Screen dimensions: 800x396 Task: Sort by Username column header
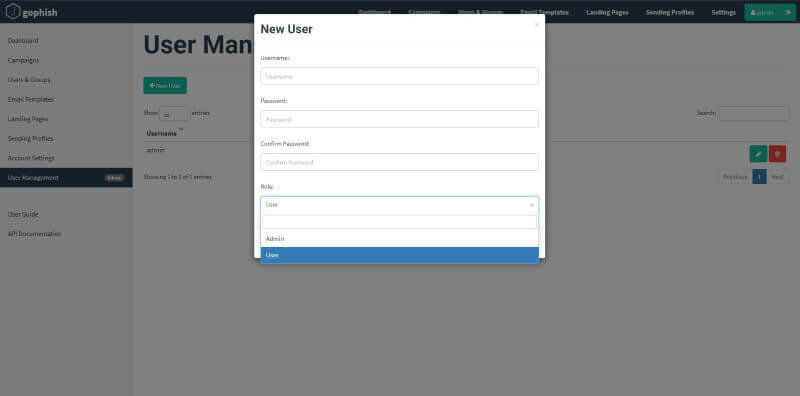pyautogui.click(x=162, y=133)
